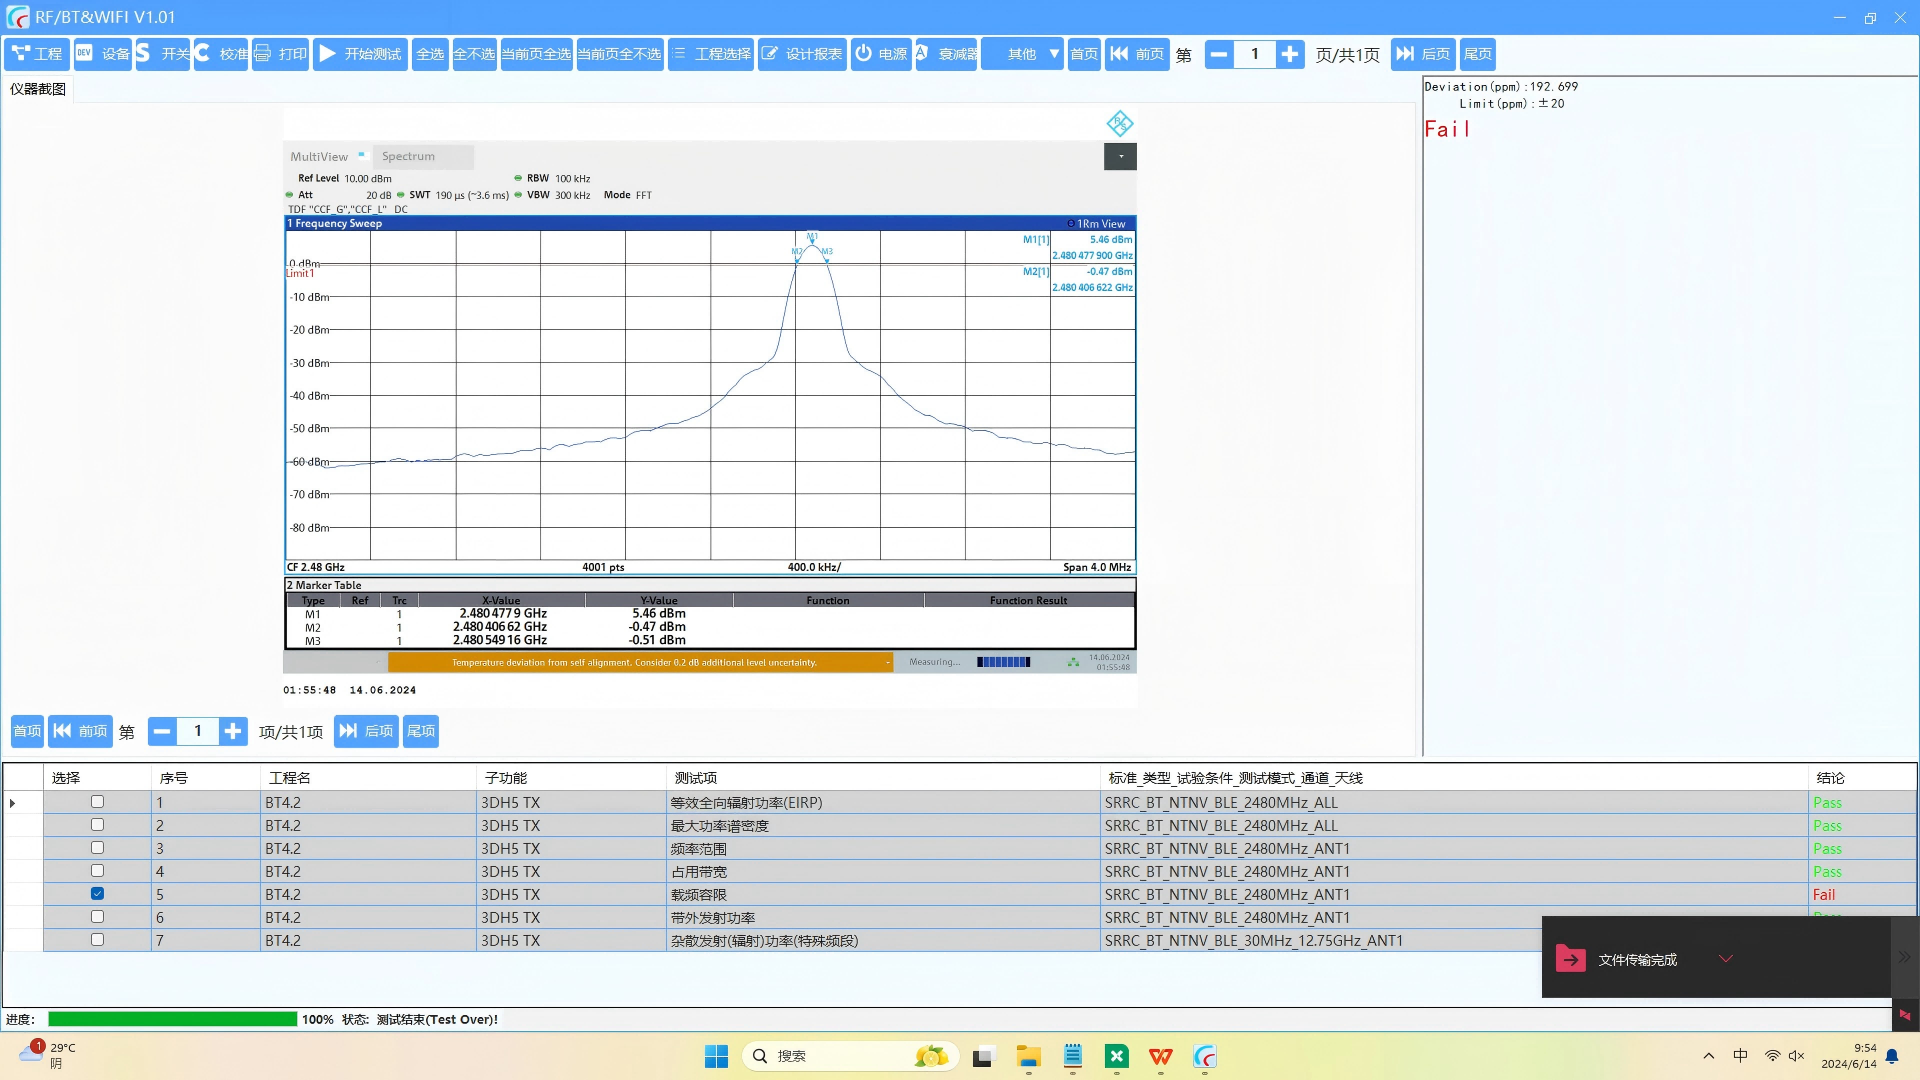1920x1080 pixels.
Task: Tick the checkbox for row 4 占用带宽
Action: [x=97, y=871]
